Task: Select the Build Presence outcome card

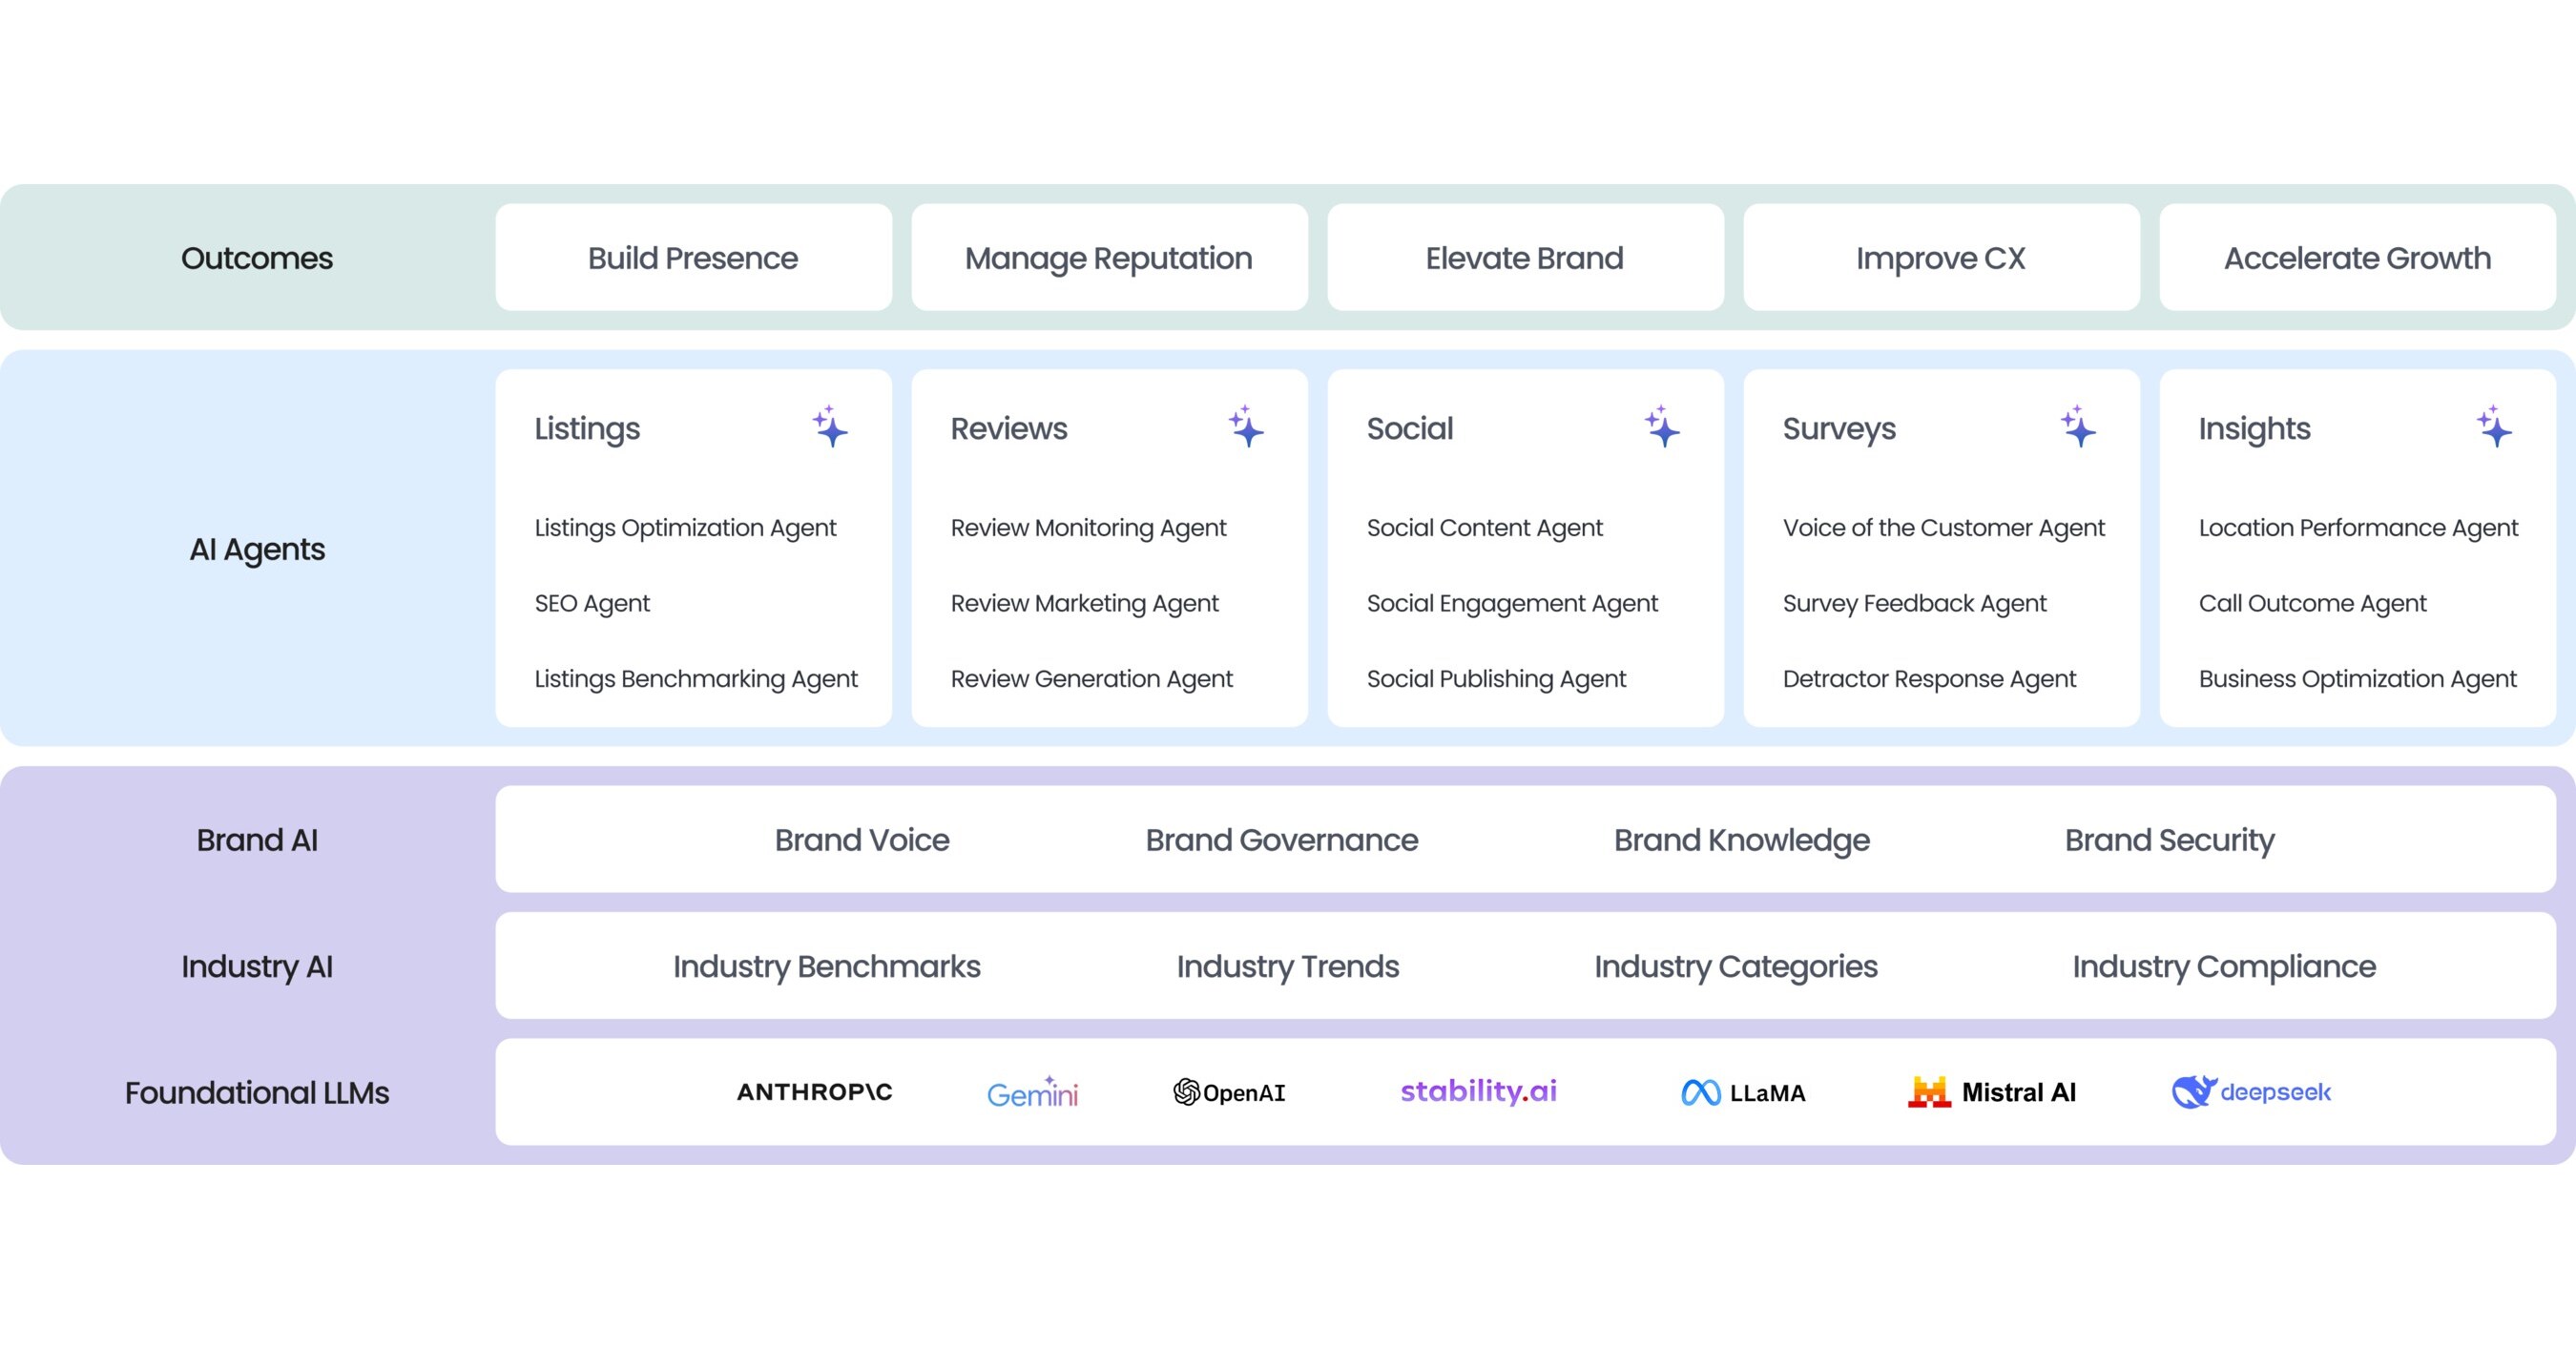Action: tap(693, 258)
